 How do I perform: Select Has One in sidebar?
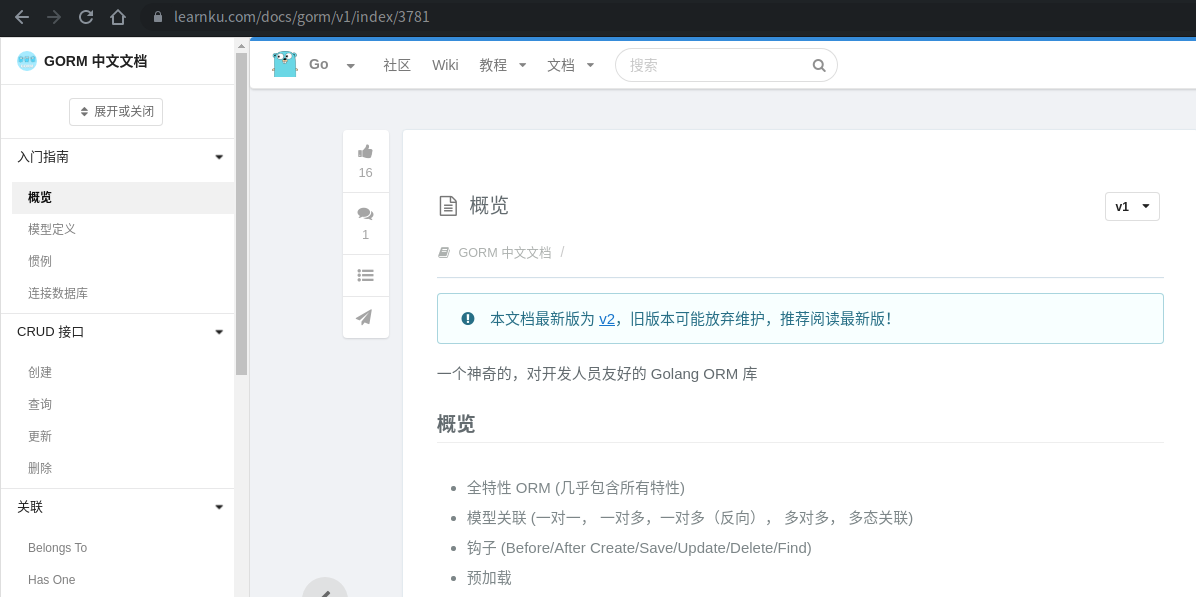(52, 579)
